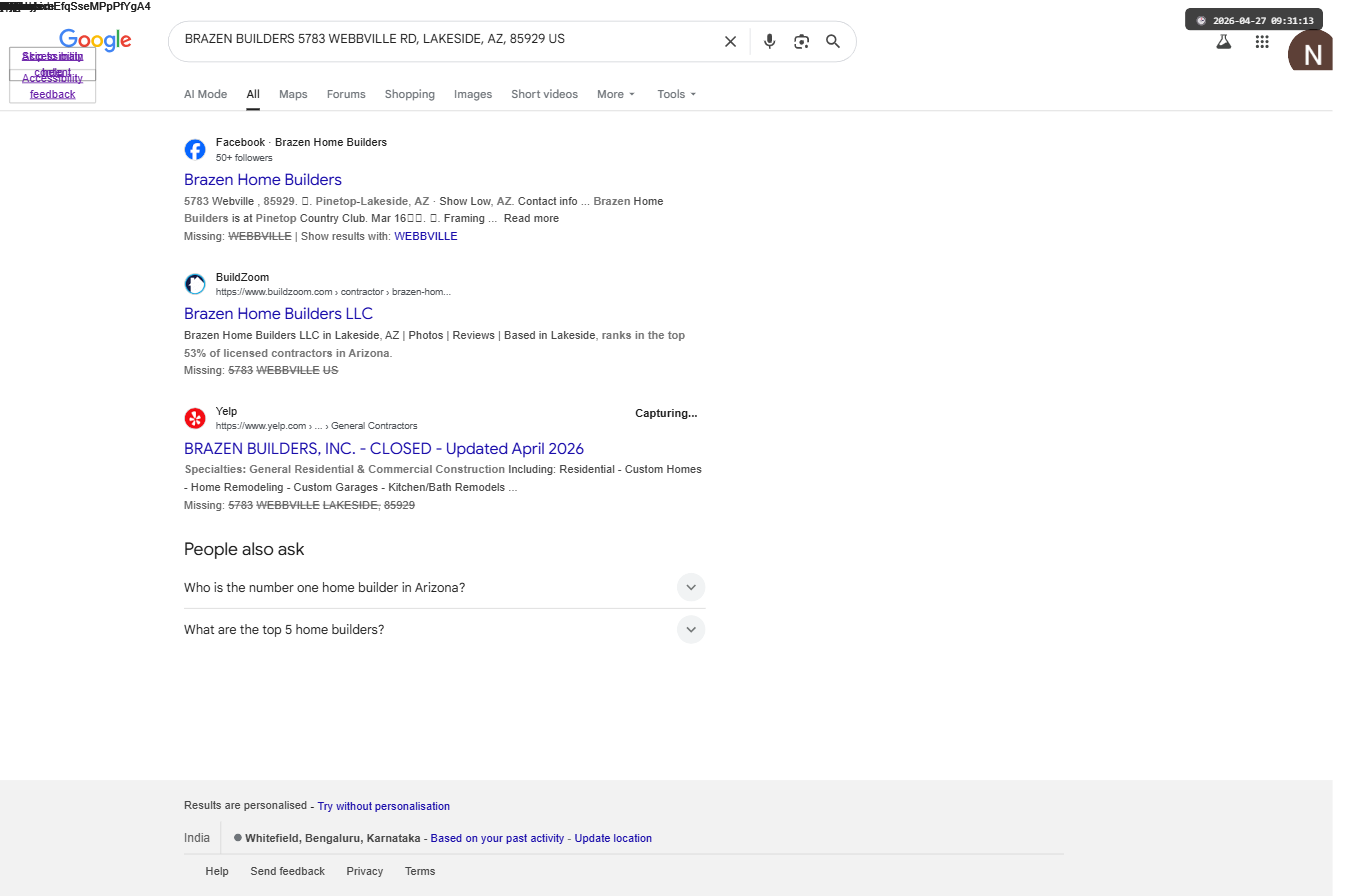Switch to AI Mode tab
The width and height of the screenshot is (1348, 896).
pyautogui.click(x=205, y=94)
